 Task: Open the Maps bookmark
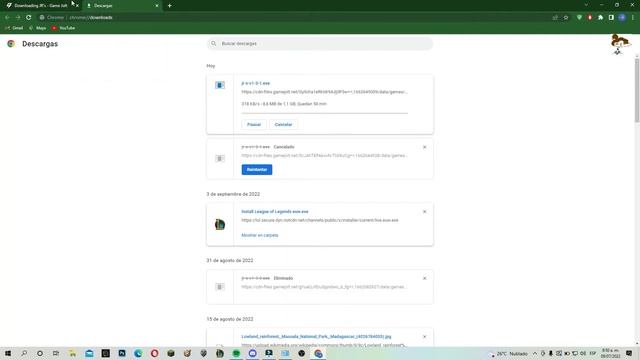[x=38, y=28]
